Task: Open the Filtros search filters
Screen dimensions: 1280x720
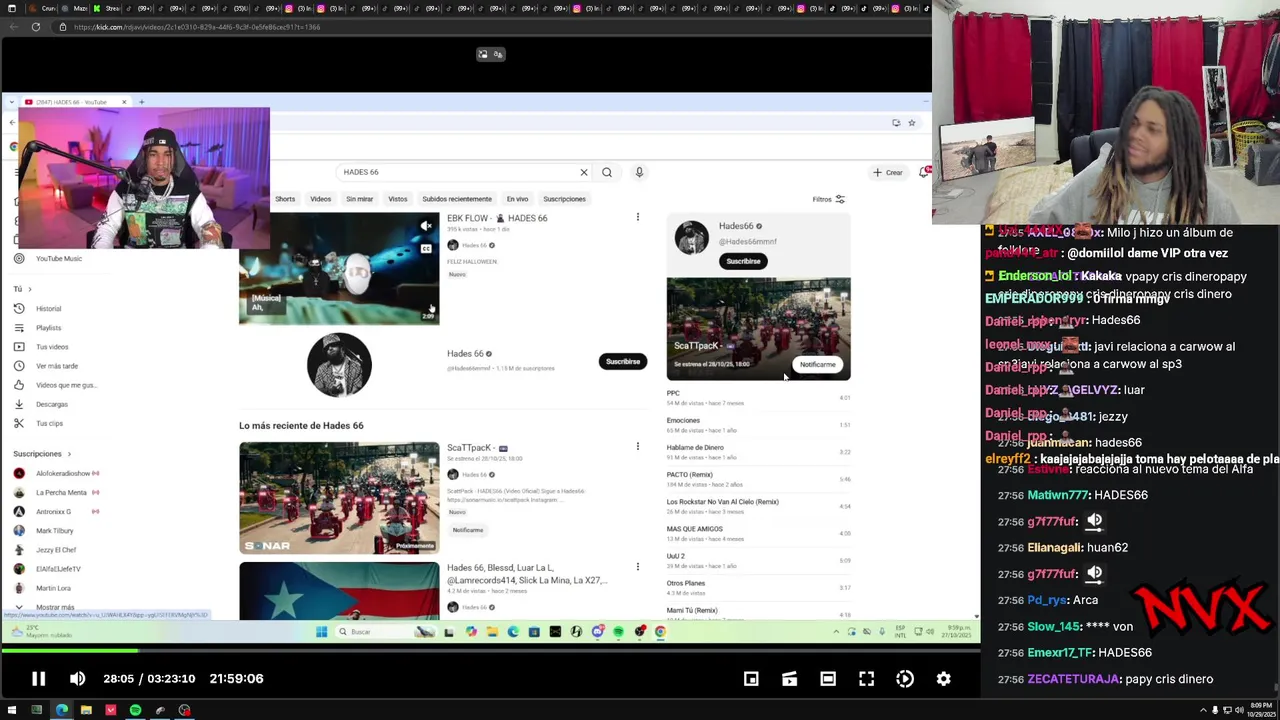Action: (828, 199)
